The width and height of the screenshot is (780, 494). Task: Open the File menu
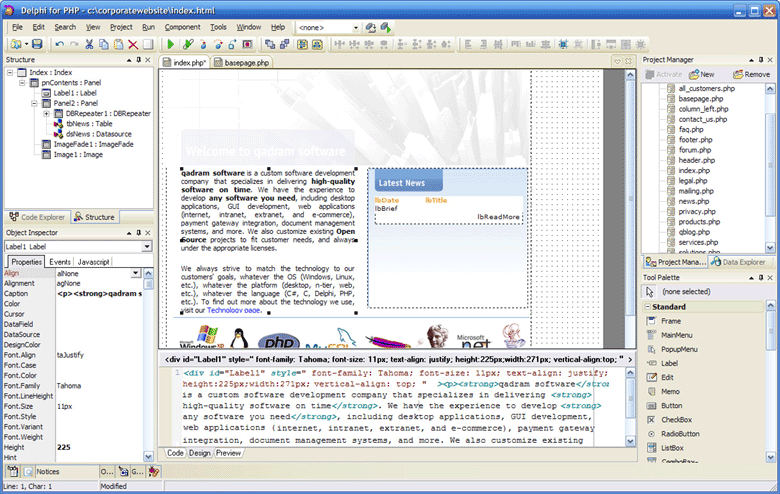click(17, 27)
